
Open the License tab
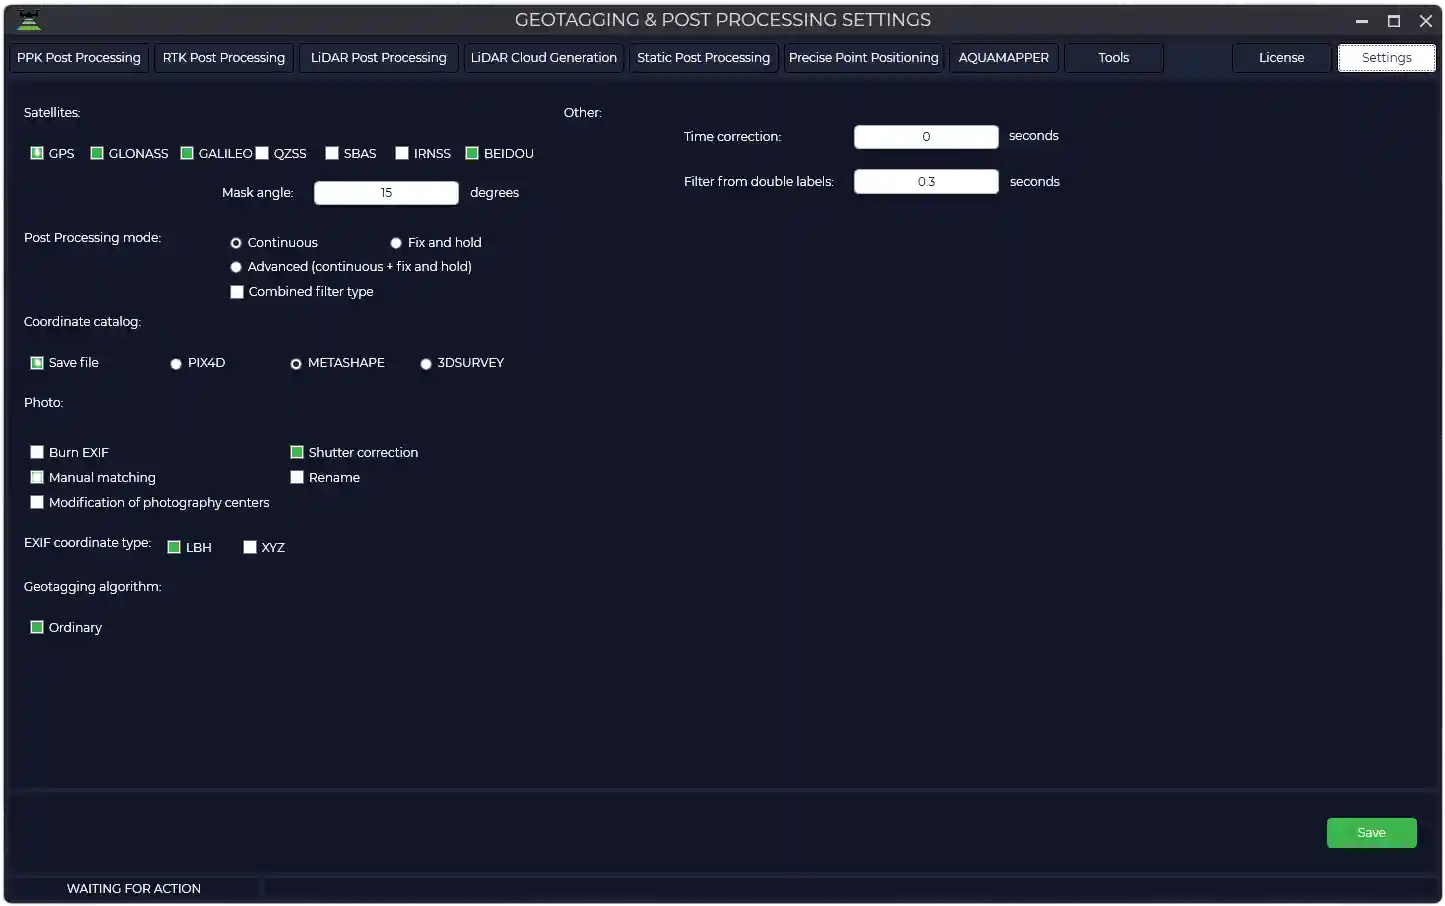[1282, 58]
